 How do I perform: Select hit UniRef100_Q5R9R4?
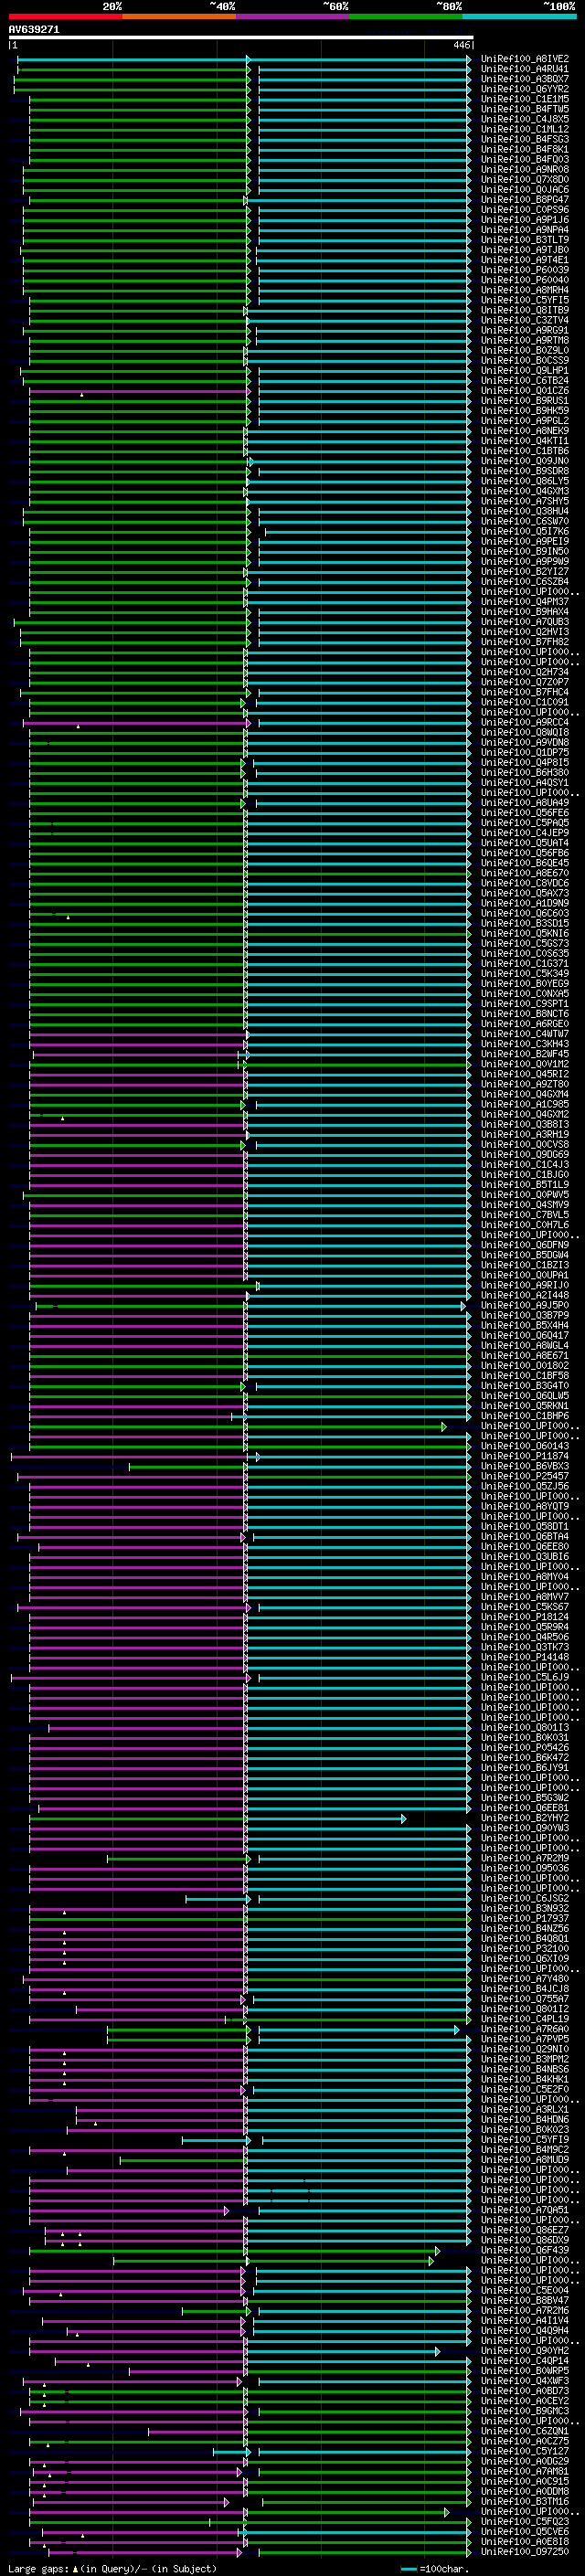coord(525,1627)
